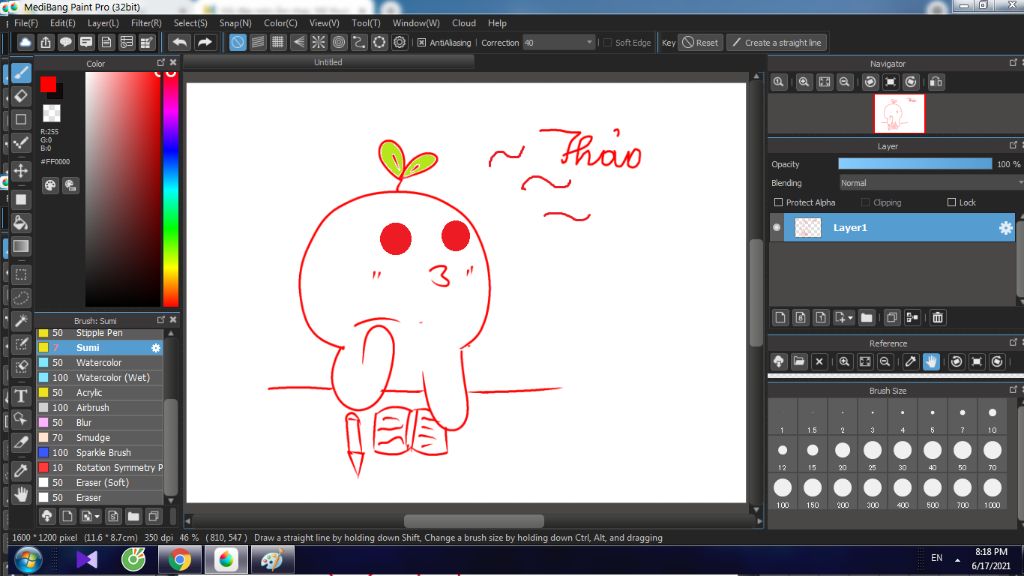Expand the add-brush dropdown in Brush panel
Image resolution: width=1024 pixels, height=576 pixels.
(x=97, y=517)
